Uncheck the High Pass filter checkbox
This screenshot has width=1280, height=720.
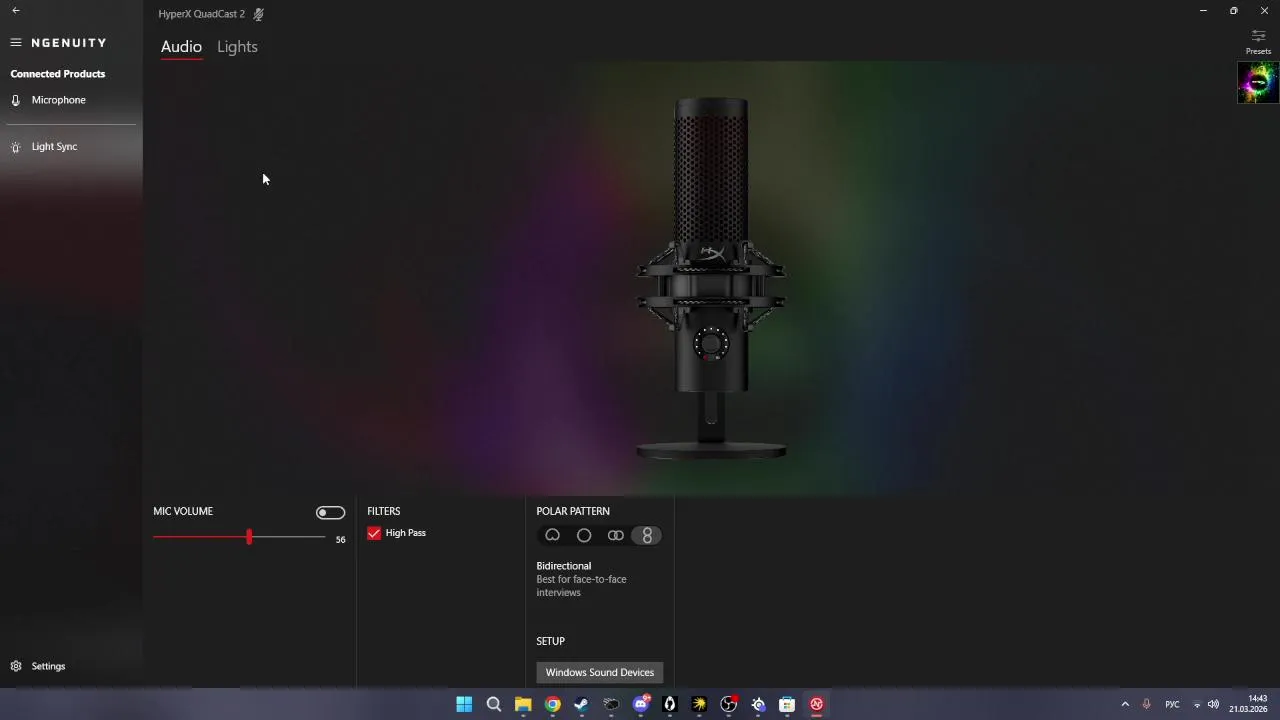[x=374, y=533]
